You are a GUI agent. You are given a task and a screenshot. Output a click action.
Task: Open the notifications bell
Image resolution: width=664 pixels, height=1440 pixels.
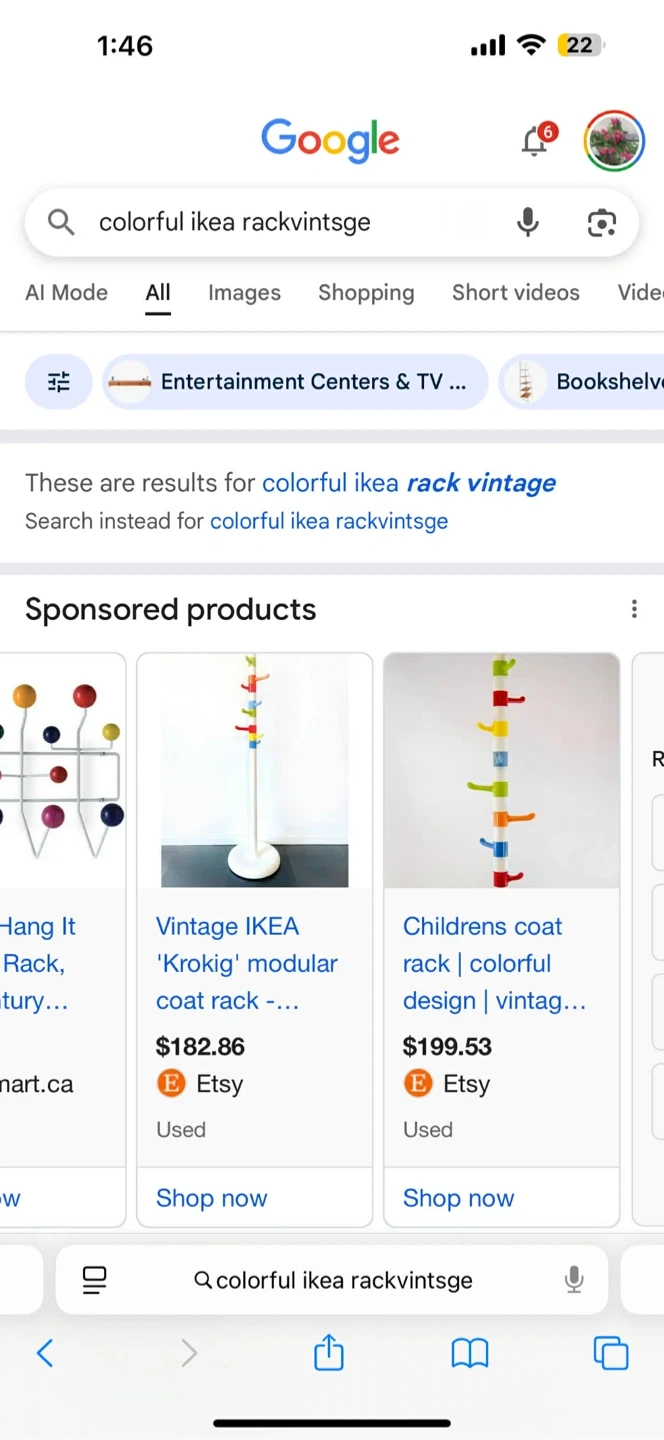(535, 142)
